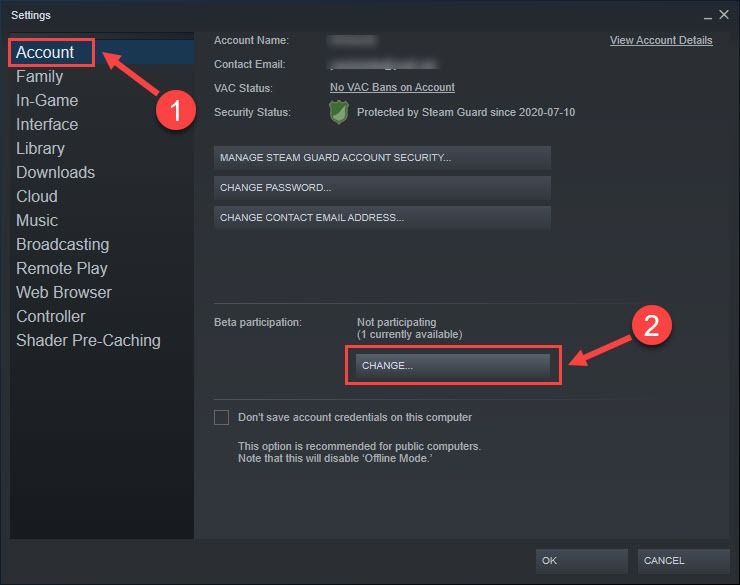Toggle Don't save account credentials checkbox
This screenshot has height=585, width=740.
(221, 418)
